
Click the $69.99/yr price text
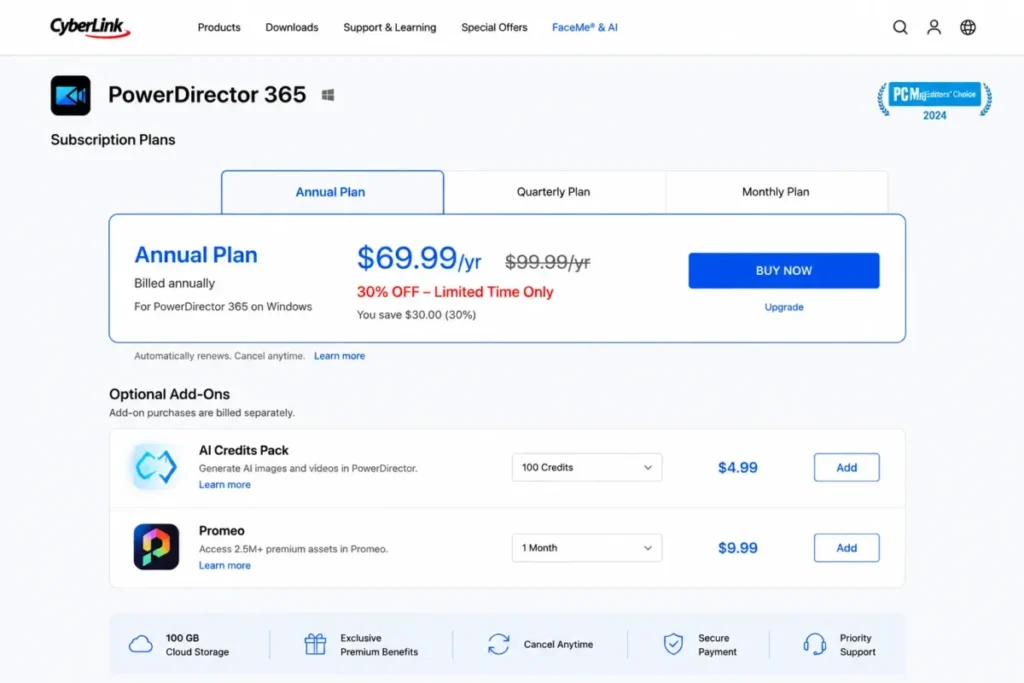click(419, 258)
